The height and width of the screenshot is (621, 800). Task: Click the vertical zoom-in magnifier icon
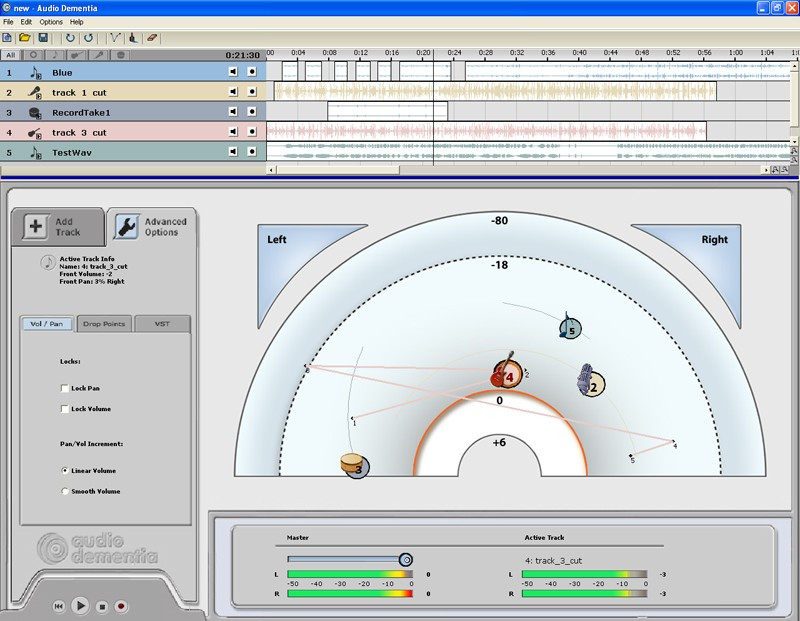[x=794, y=151]
